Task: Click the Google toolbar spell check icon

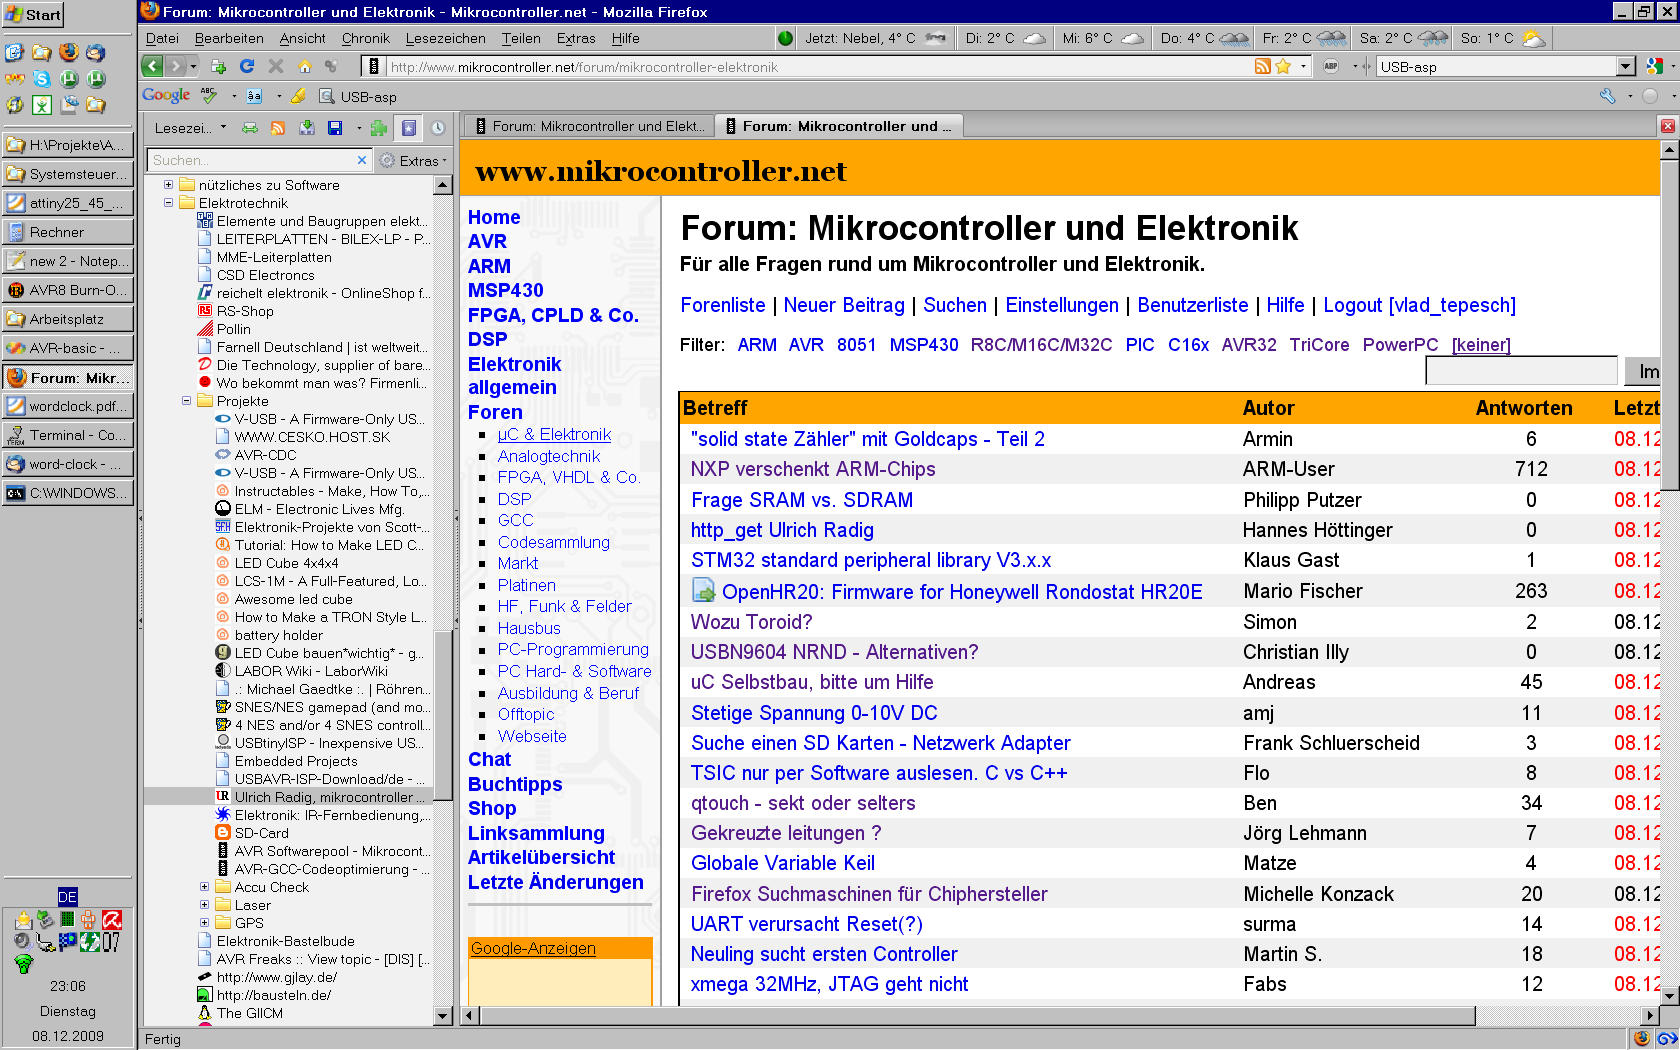Action: (x=209, y=96)
